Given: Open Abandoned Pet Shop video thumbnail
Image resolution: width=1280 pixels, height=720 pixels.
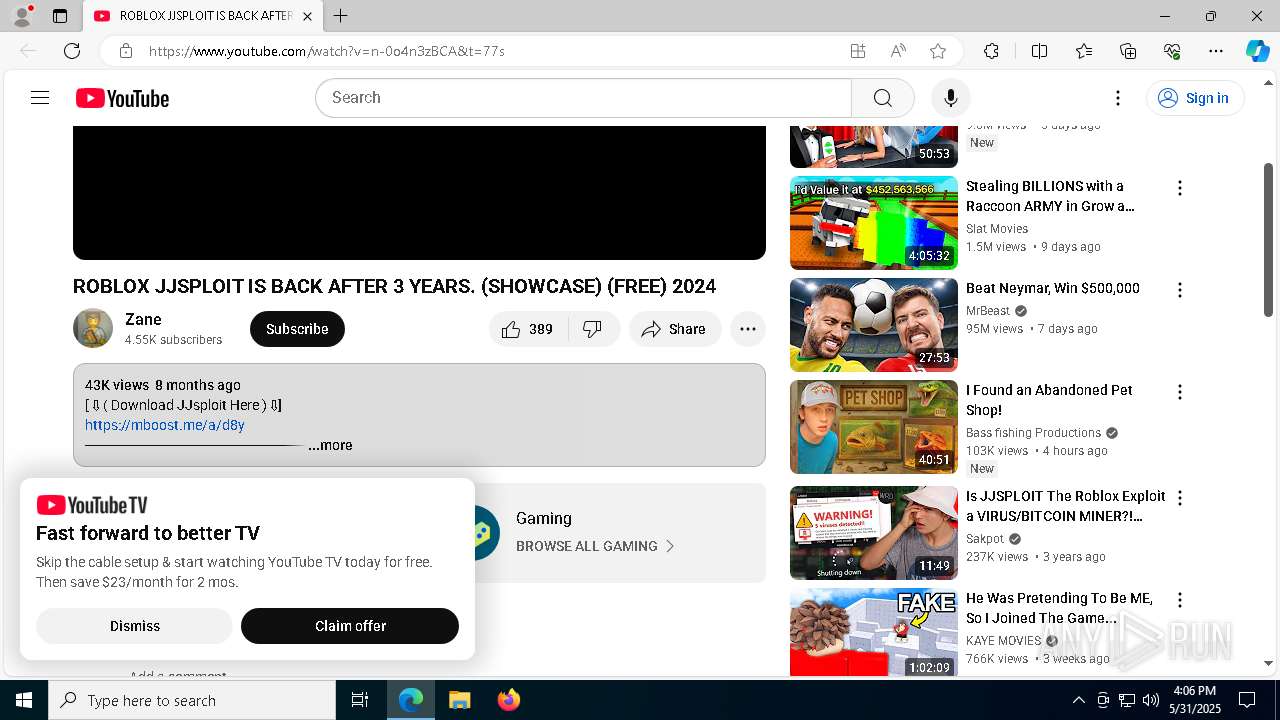Looking at the screenshot, I should coord(874,427).
